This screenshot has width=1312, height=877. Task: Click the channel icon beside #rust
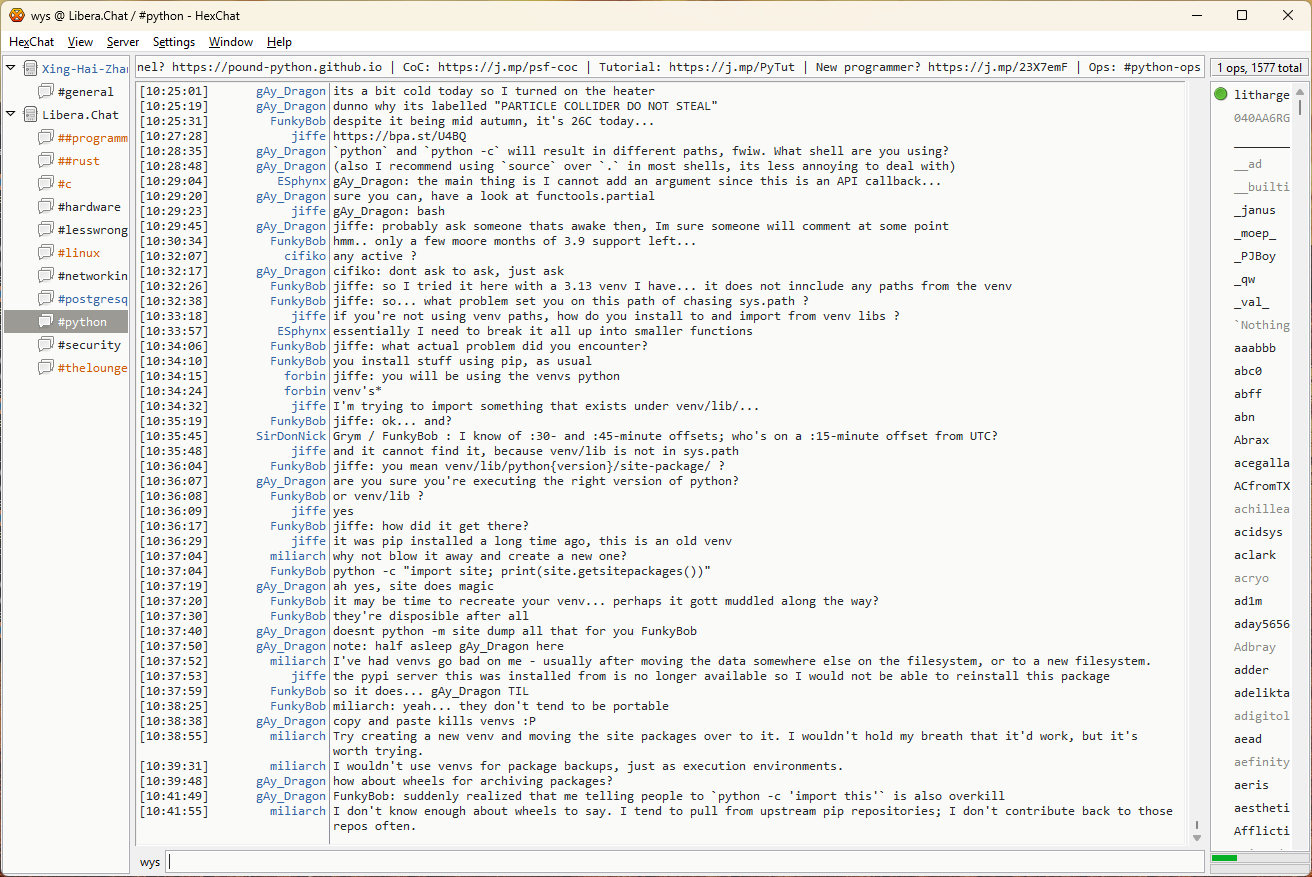coord(46,161)
